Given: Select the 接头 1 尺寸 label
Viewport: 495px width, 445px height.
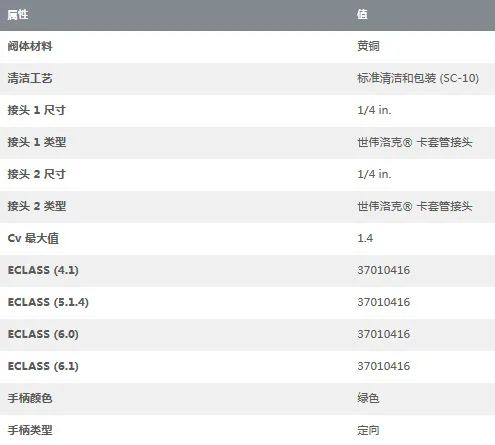Looking at the screenshot, I should 36,110.
